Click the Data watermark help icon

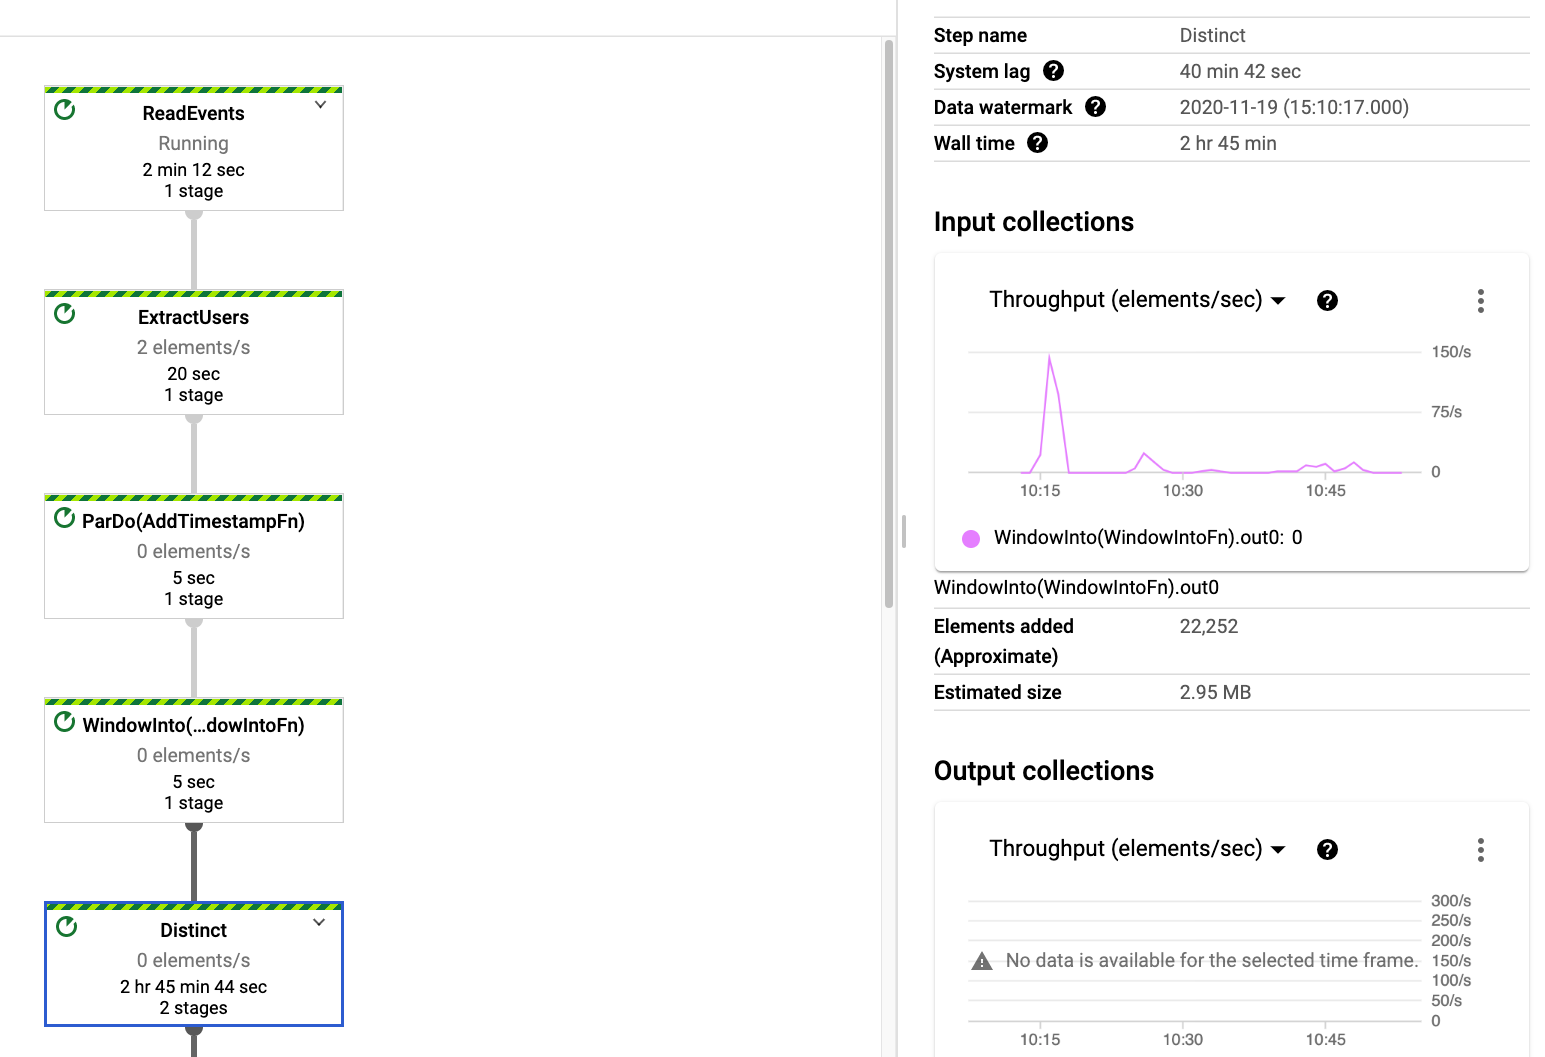[1095, 107]
